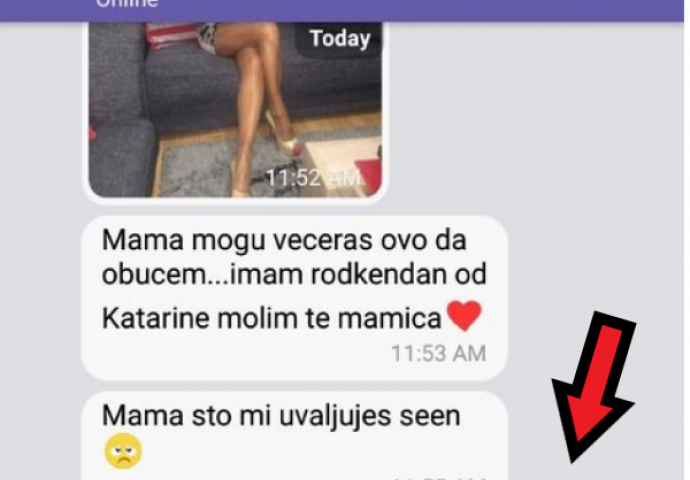The width and height of the screenshot is (690, 480).
Task: Click the large red arrow annotation
Action: pyautogui.click(x=592, y=387)
